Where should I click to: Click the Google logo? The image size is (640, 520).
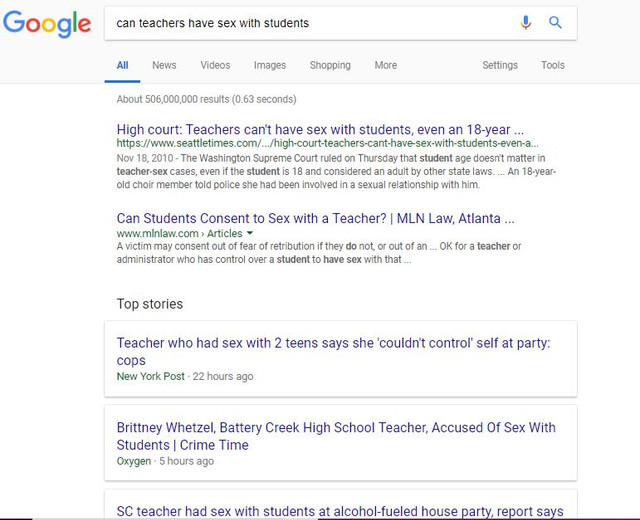tap(47, 24)
